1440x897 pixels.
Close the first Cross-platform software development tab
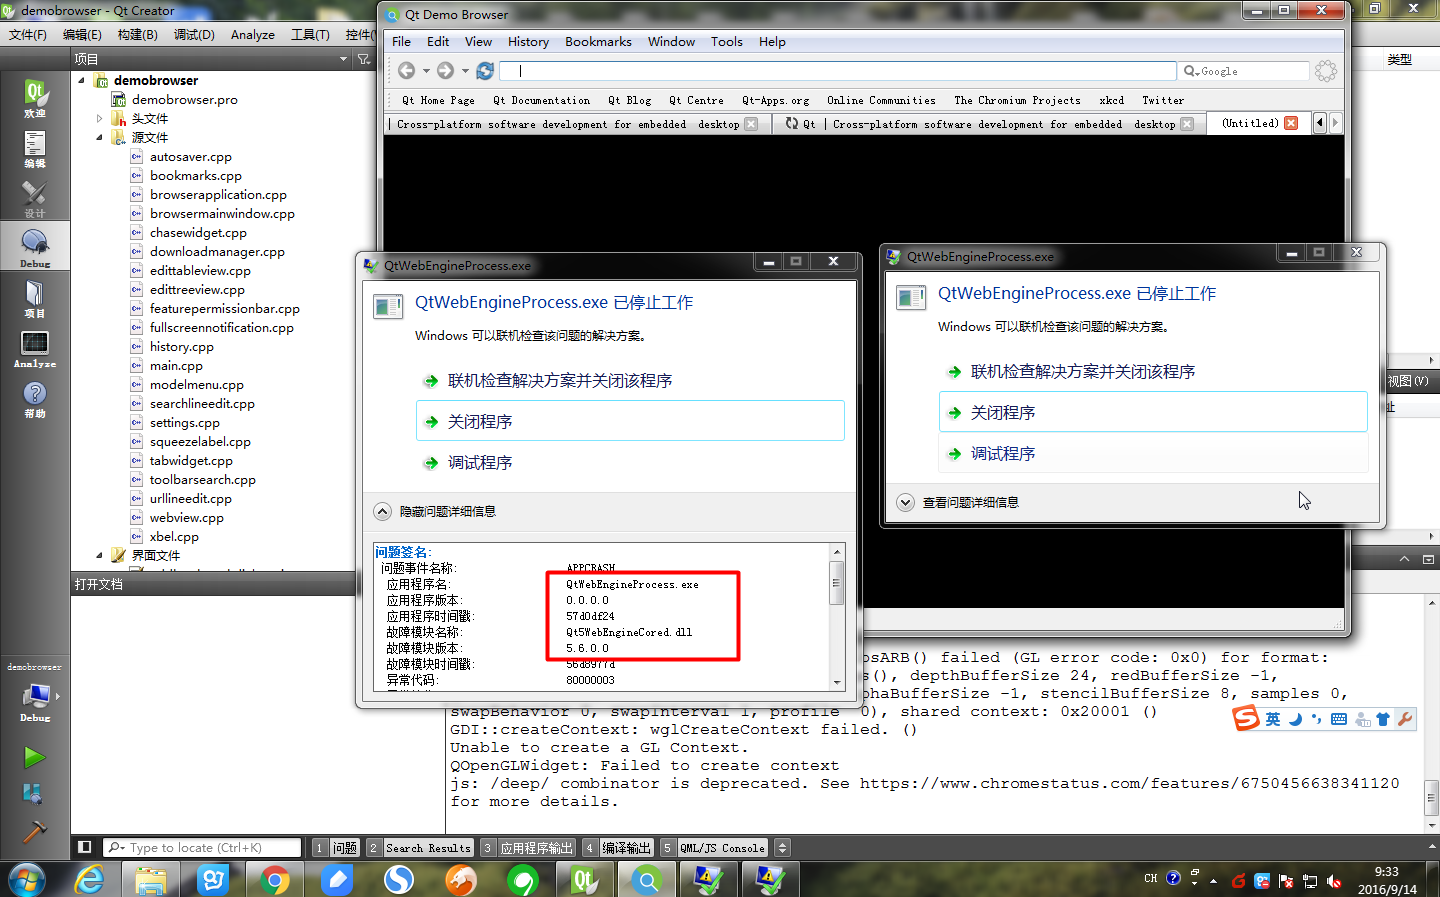click(x=751, y=124)
